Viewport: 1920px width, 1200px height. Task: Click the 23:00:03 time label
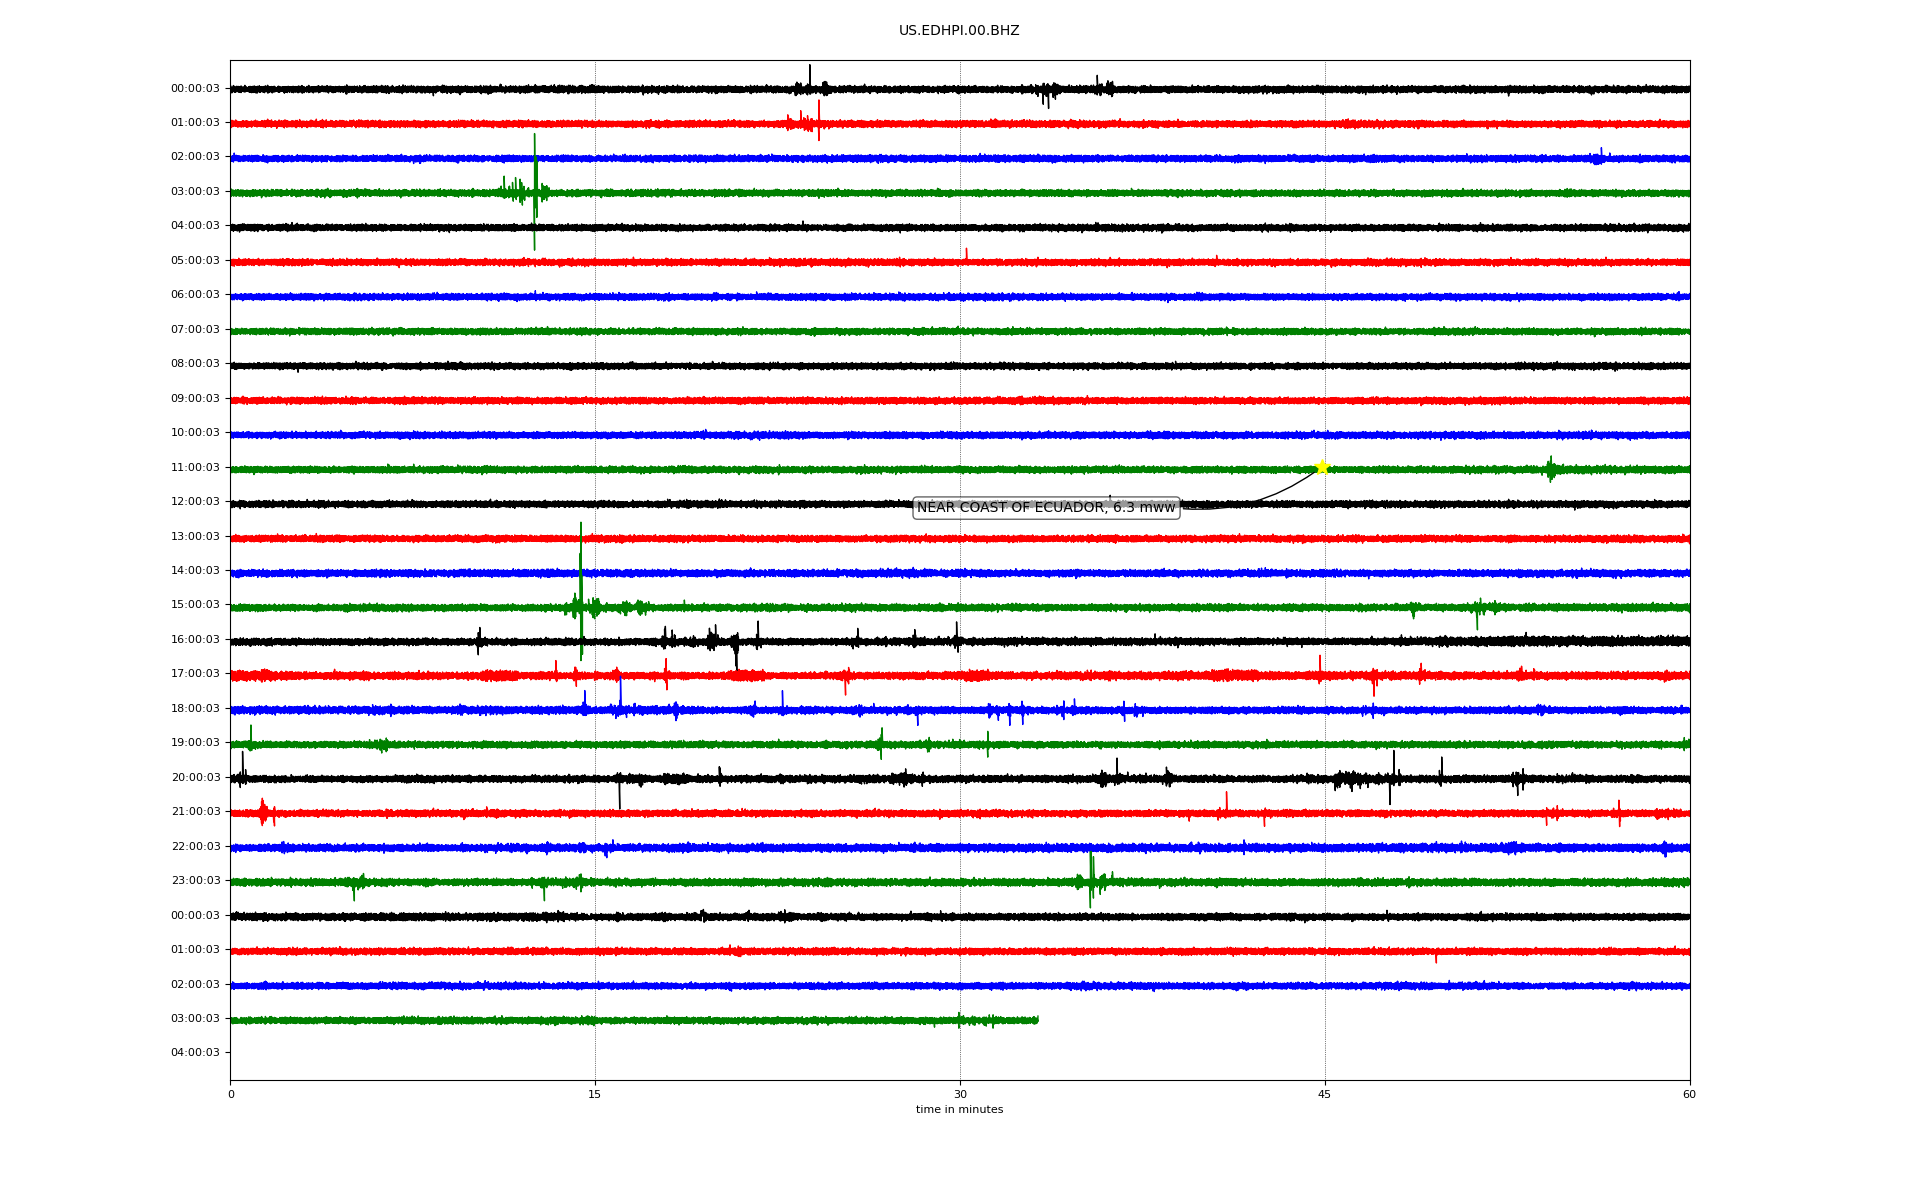(x=195, y=881)
